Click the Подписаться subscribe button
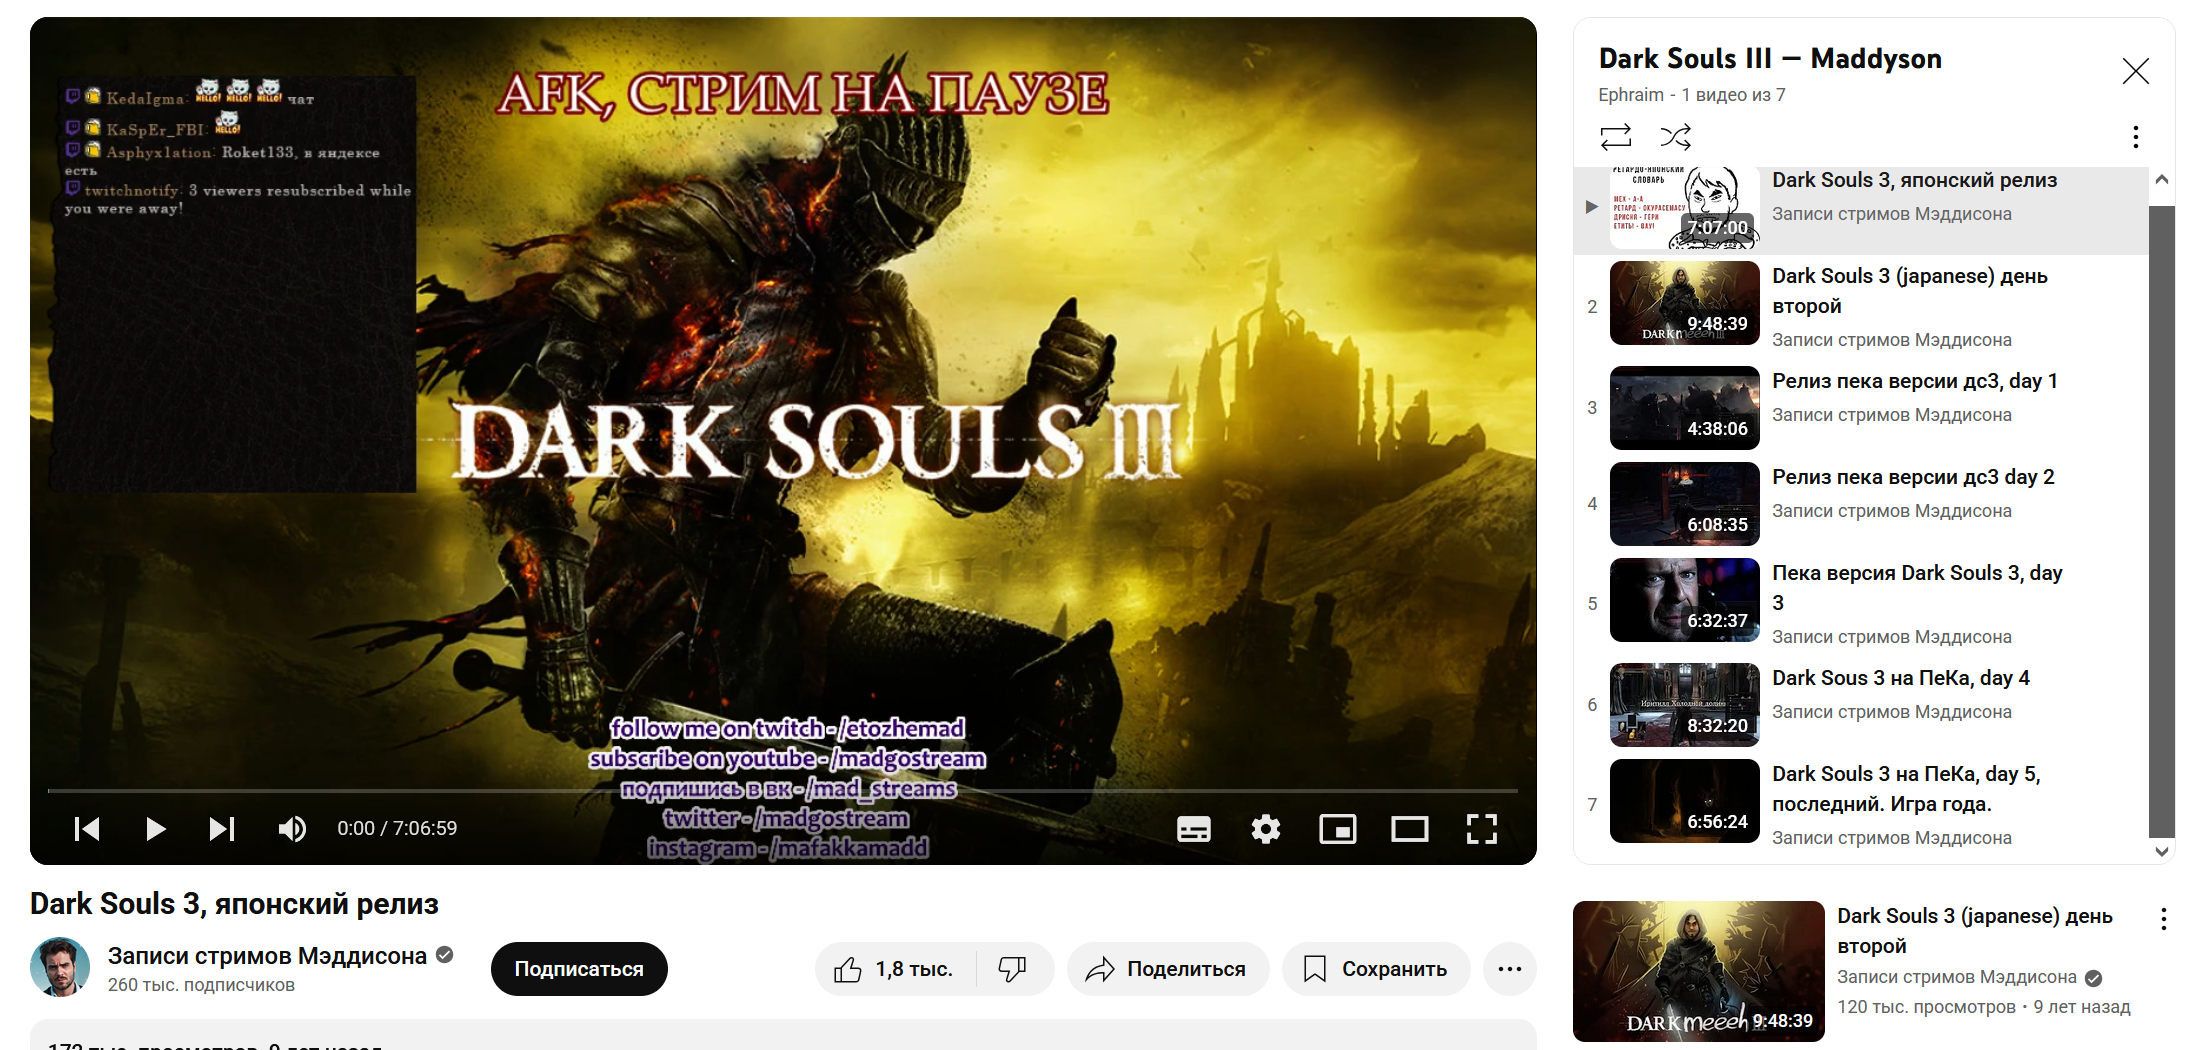The height and width of the screenshot is (1050, 2207). (579, 969)
